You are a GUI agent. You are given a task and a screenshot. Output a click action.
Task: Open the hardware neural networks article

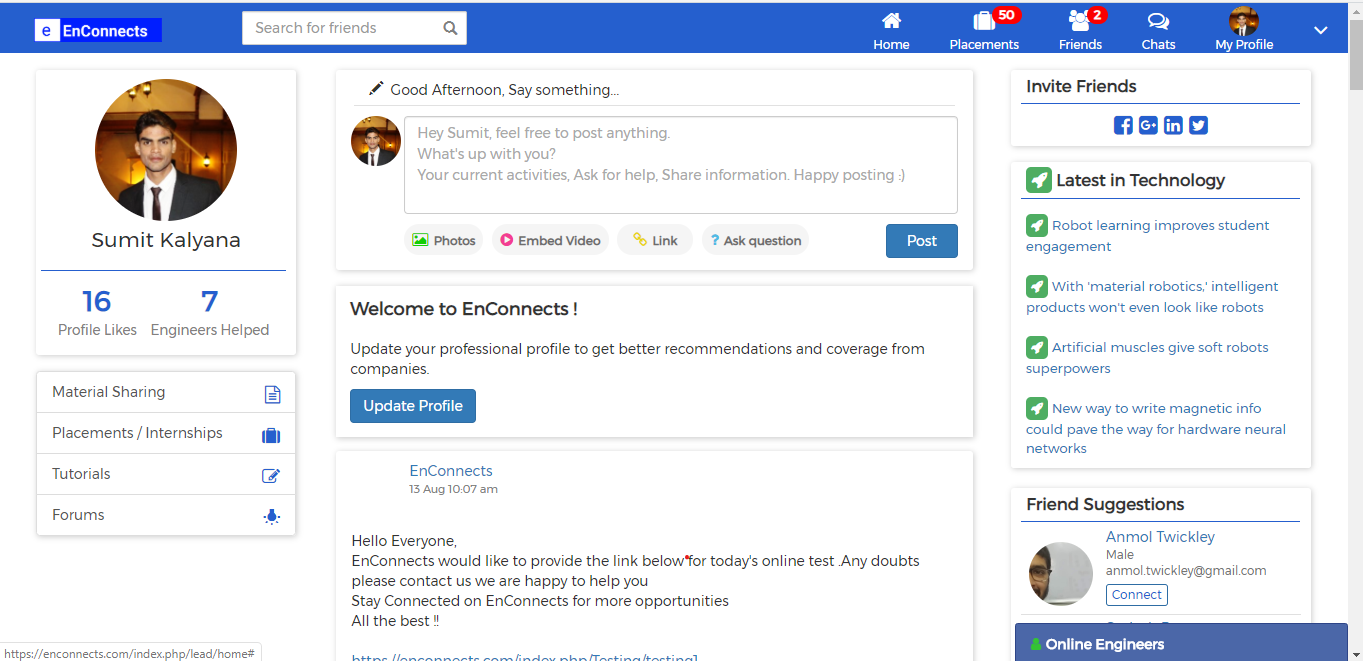(x=1156, y=428)
